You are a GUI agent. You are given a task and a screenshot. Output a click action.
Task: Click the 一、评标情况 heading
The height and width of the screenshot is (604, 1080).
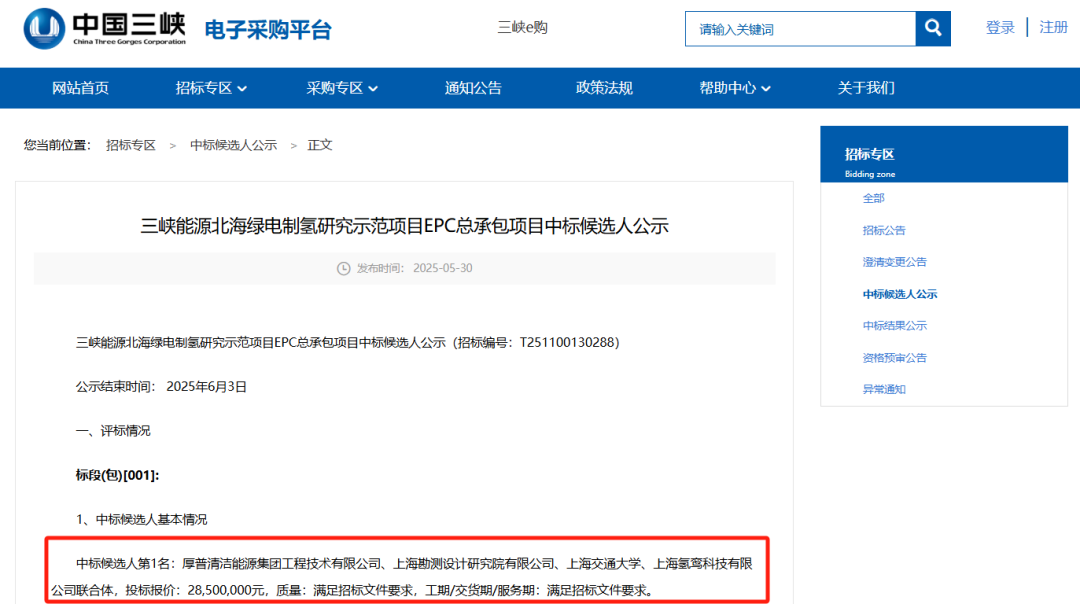click(x=113, y=431)
